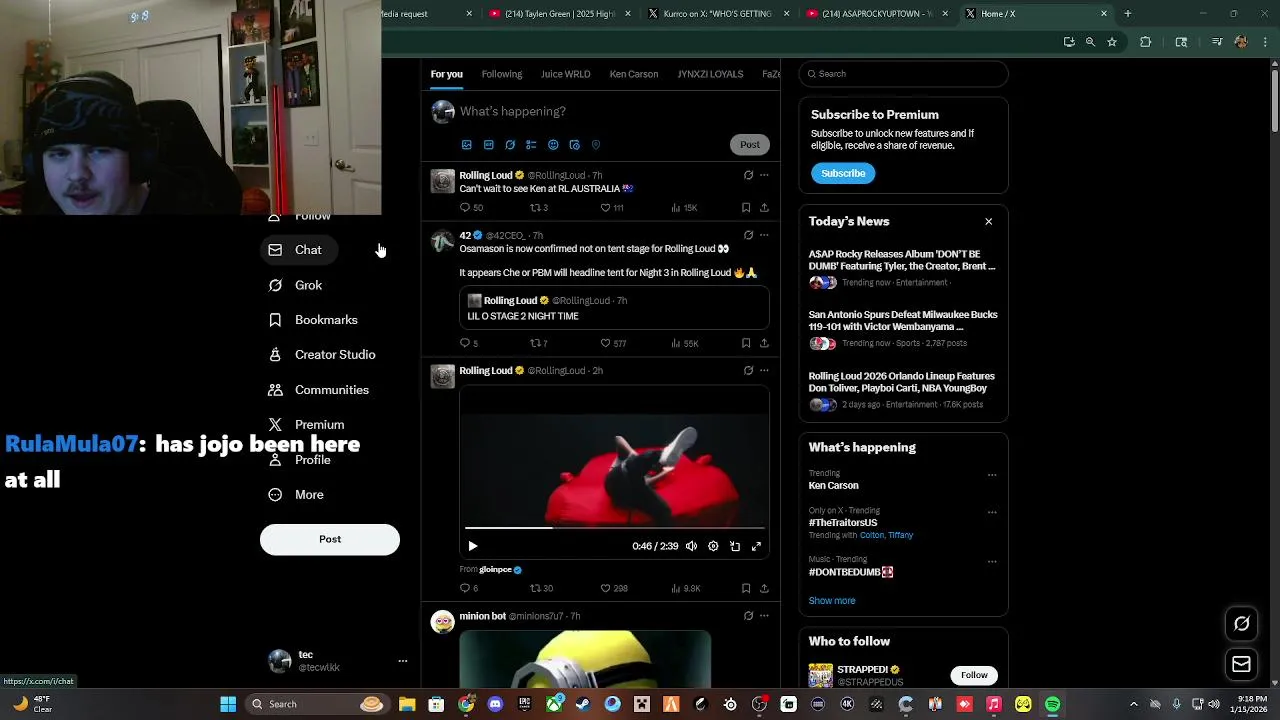This screenshot has width=1280, height=720.
Task: Add a GIF to the new post
Action: pos(488,145)
